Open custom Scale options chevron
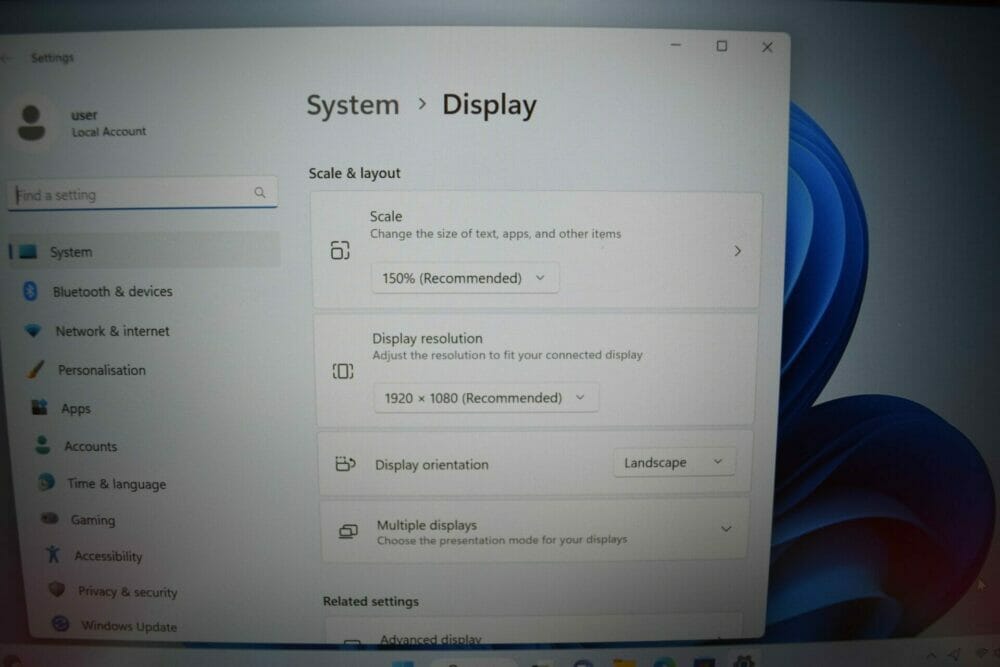The width and height of the screenshot is (1000, 667). click(x=737, y=251)
